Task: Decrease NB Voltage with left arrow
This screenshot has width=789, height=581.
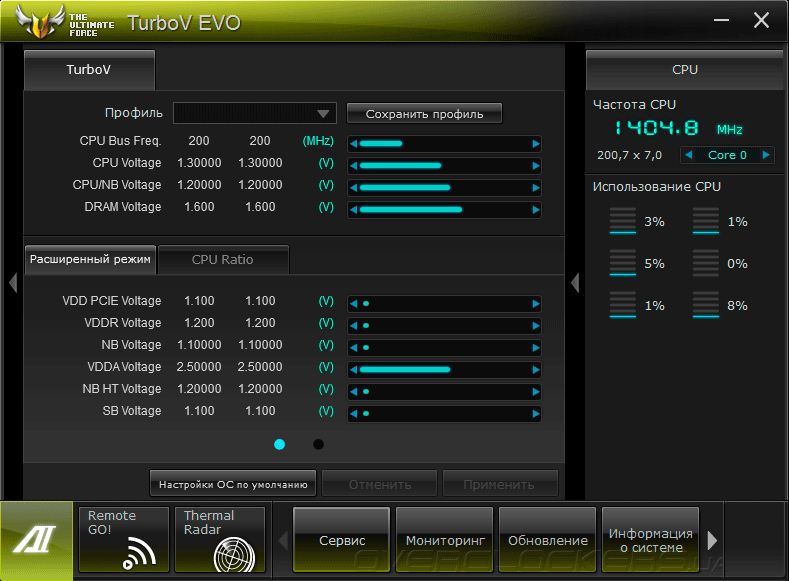Action: click(x=354, y=348)
